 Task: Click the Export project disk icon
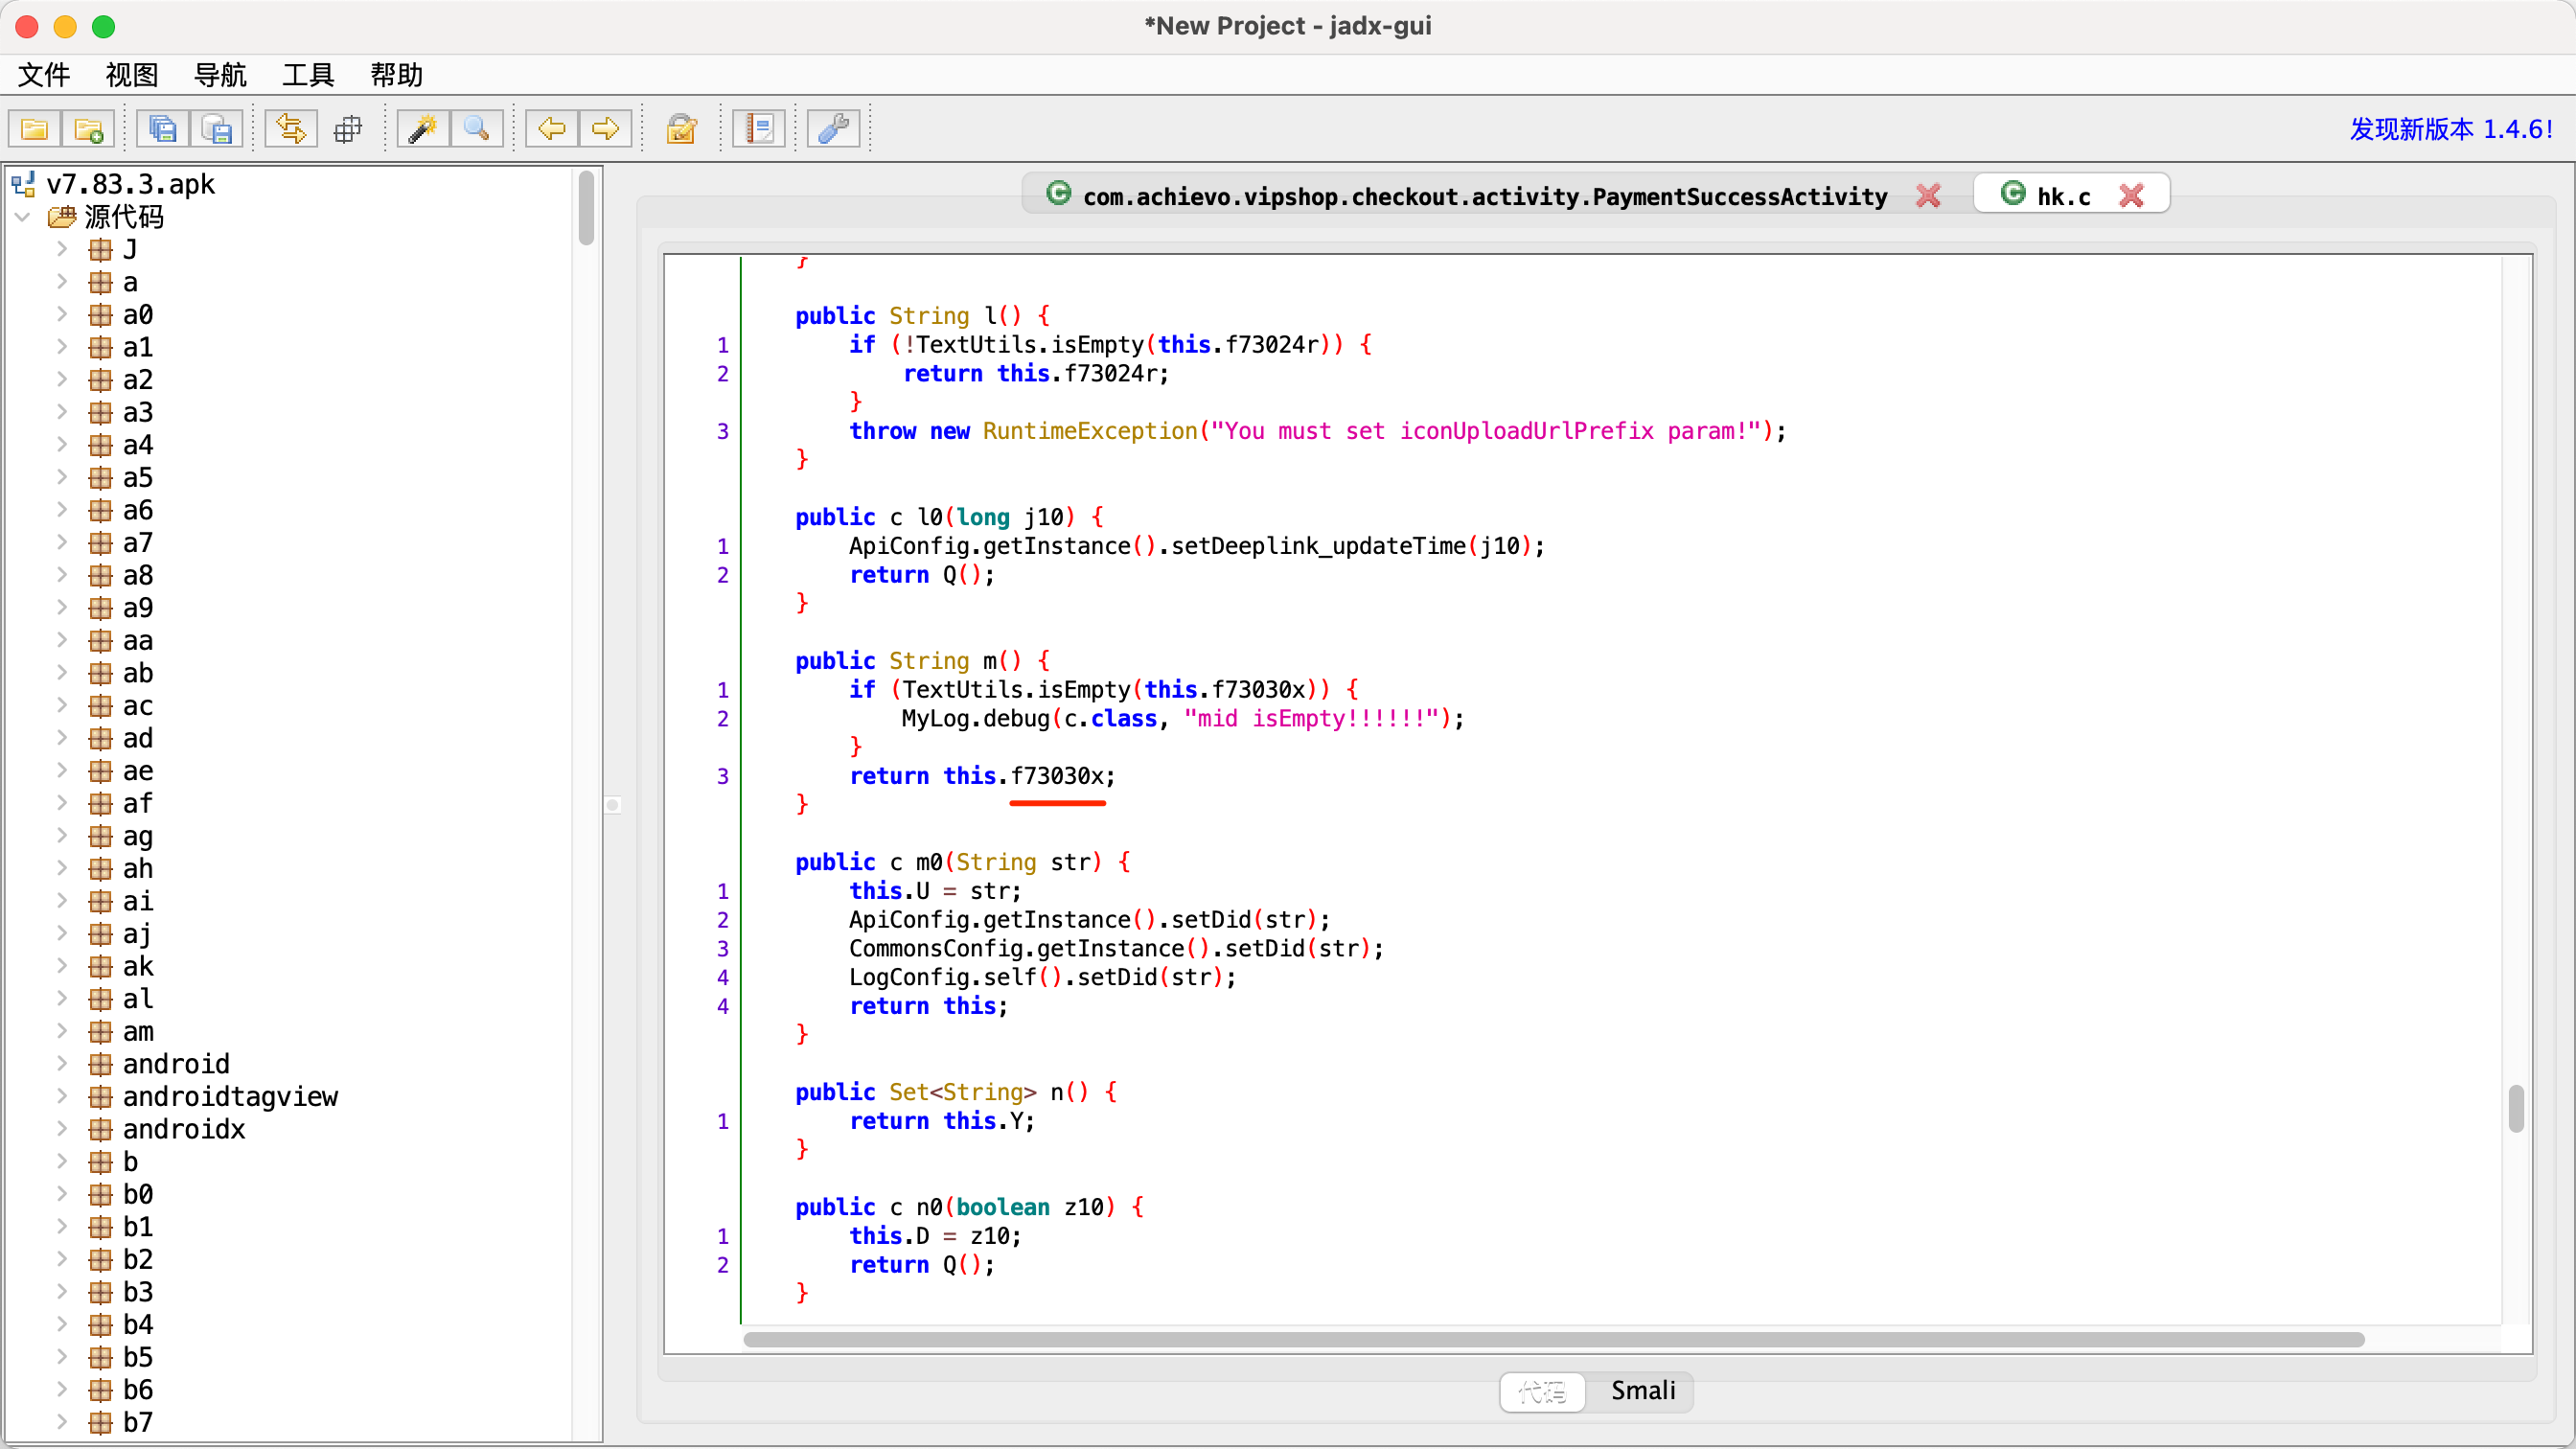click(x=216, y=129)
